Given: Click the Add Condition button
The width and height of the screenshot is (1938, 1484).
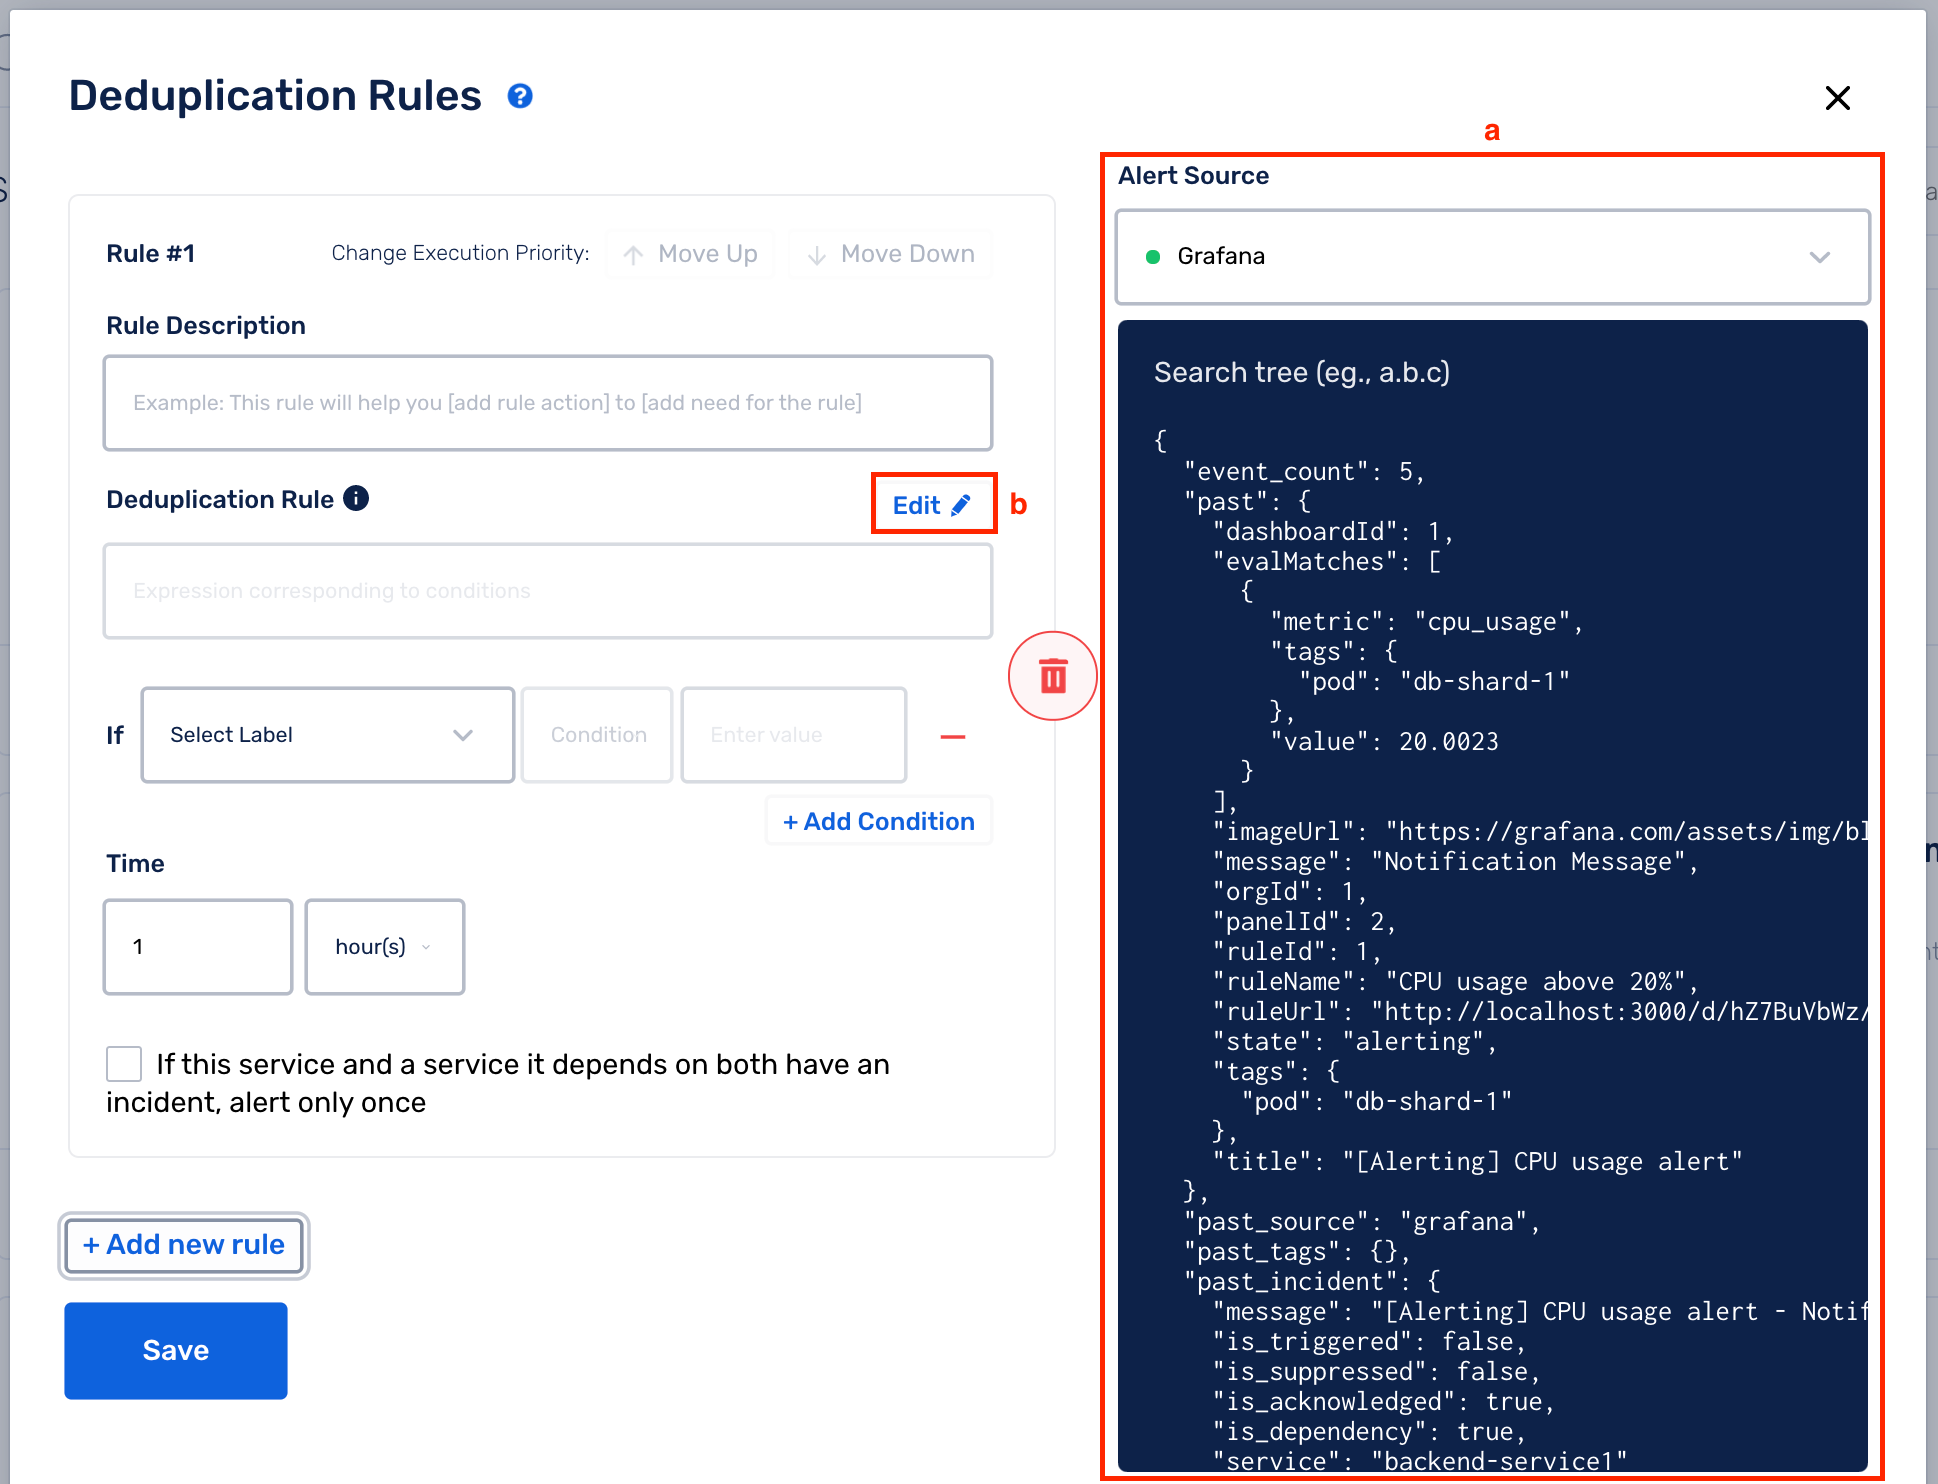Looking at the screenshot, I should point(879,821).
